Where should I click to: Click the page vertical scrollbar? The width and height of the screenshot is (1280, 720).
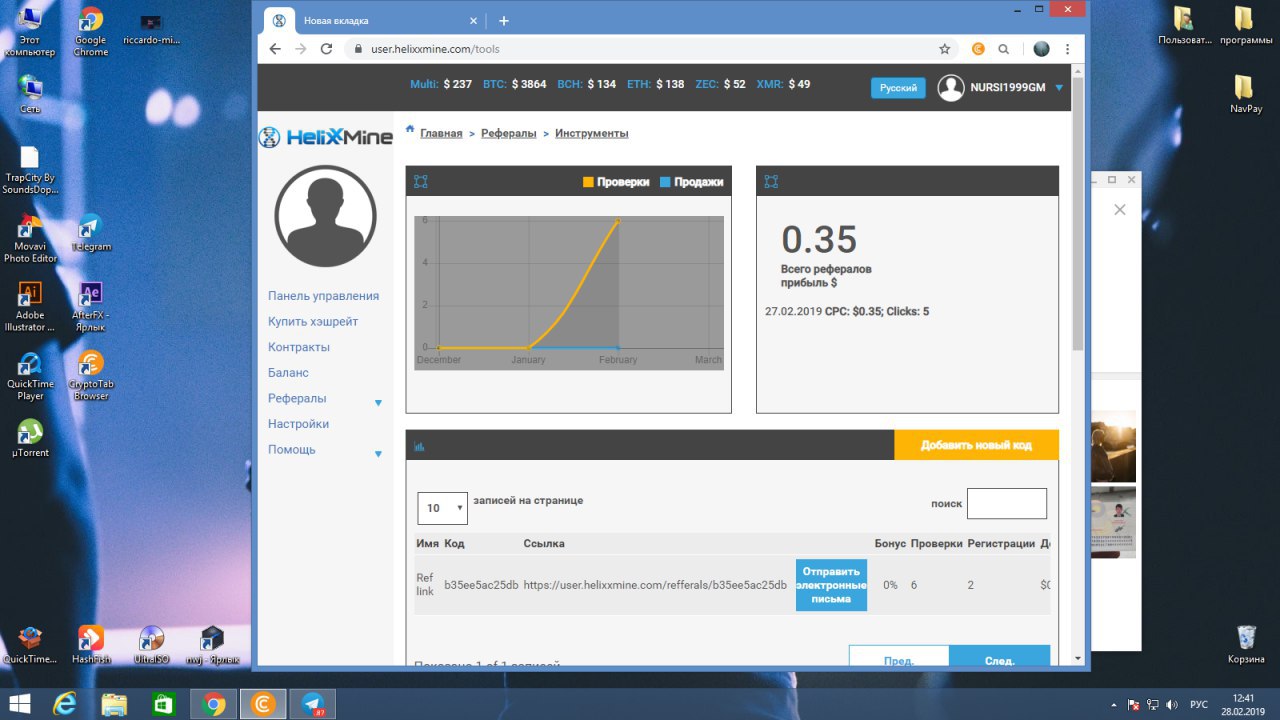1077,212
